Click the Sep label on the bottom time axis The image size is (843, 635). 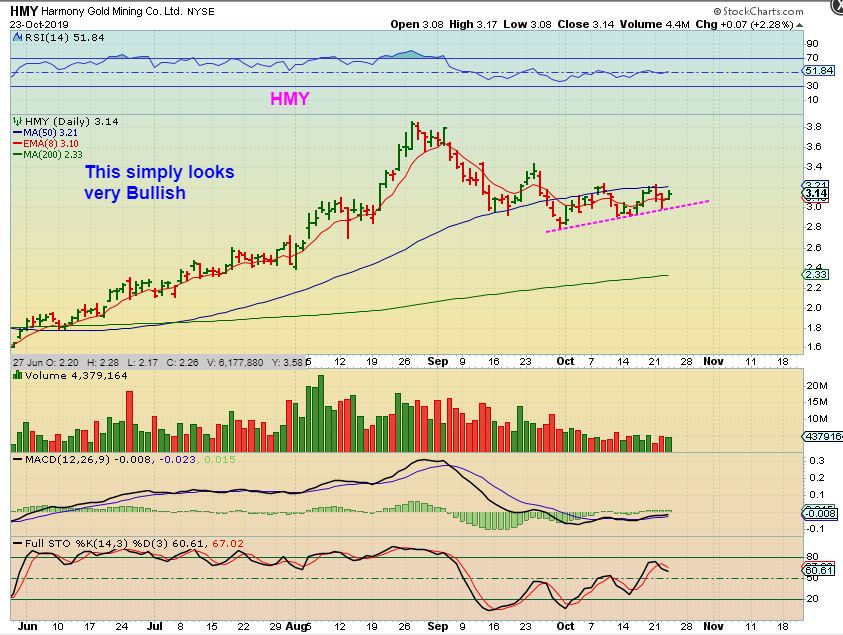coord(438,626)
